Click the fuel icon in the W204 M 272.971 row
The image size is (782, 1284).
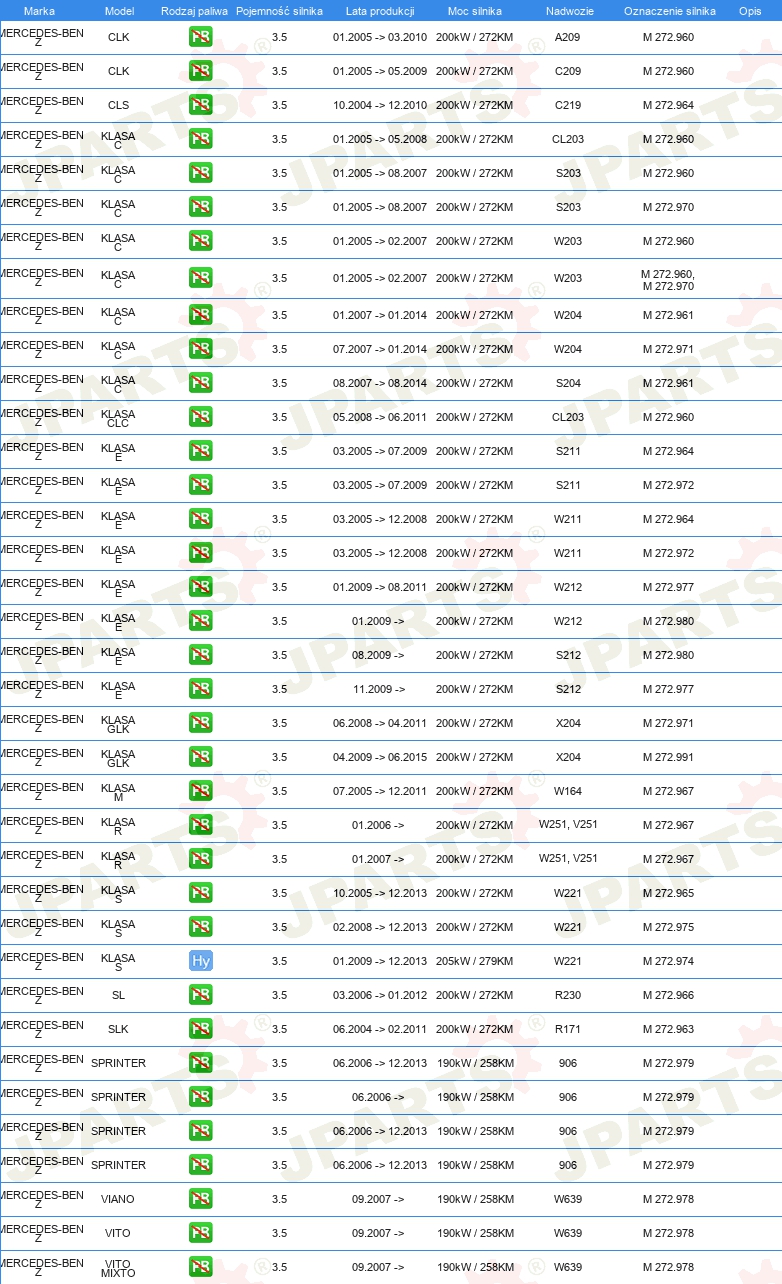(x=200, y=349)
